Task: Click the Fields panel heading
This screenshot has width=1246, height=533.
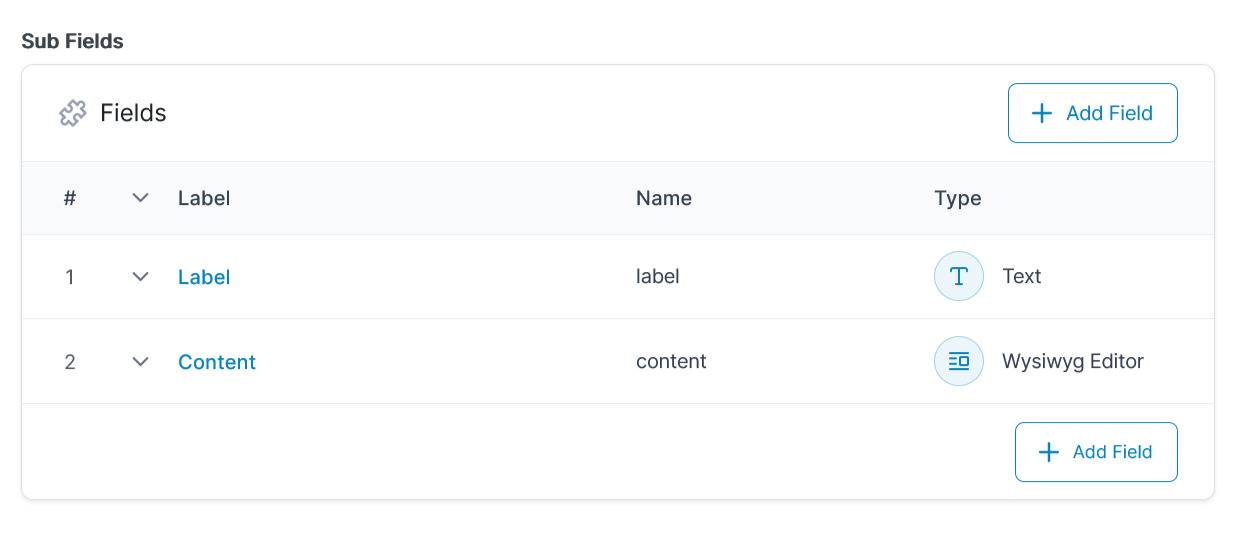Action: click(x=133, y=113)
